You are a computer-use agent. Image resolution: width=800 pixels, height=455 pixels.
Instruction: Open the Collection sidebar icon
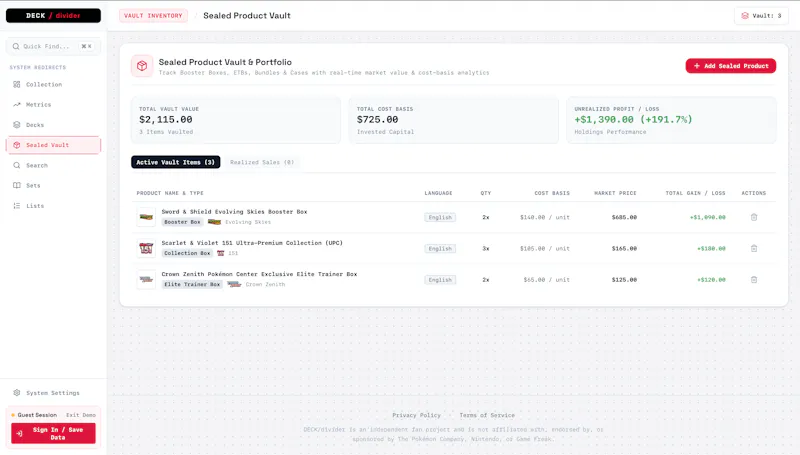[17, 84]
